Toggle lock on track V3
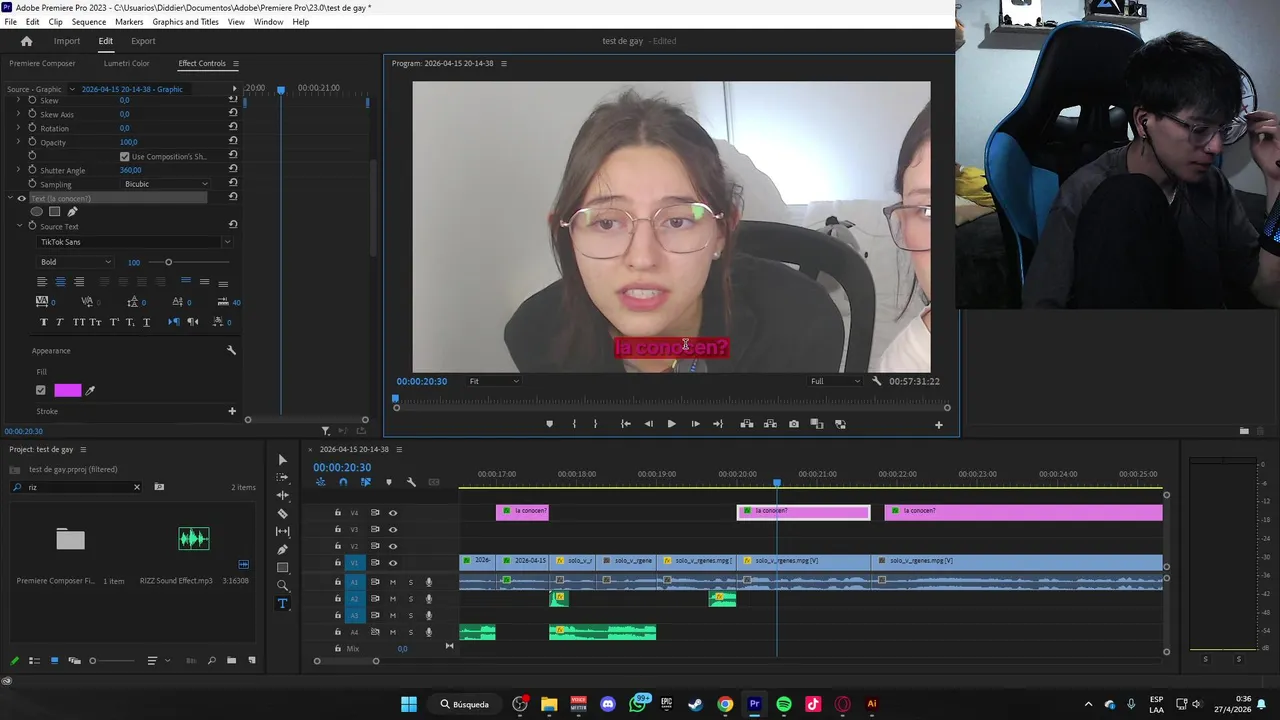 coord(338,530)
